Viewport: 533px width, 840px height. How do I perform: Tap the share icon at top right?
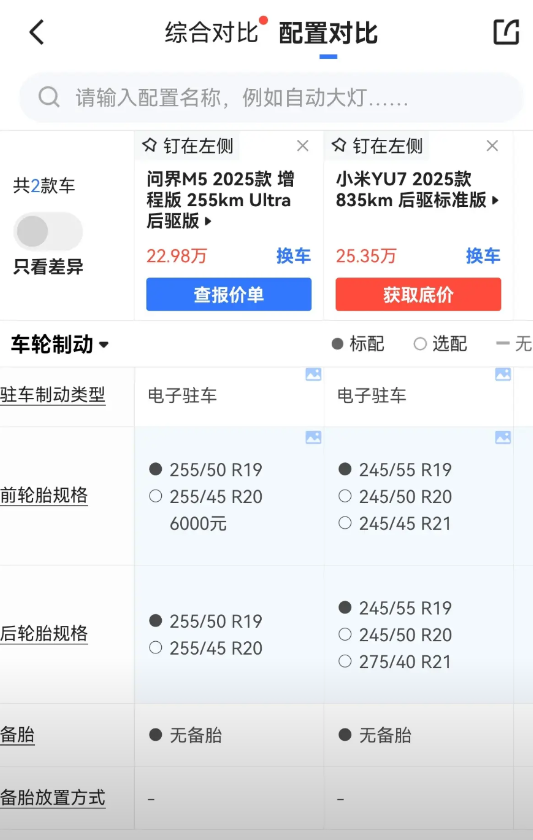click(506, 32)
